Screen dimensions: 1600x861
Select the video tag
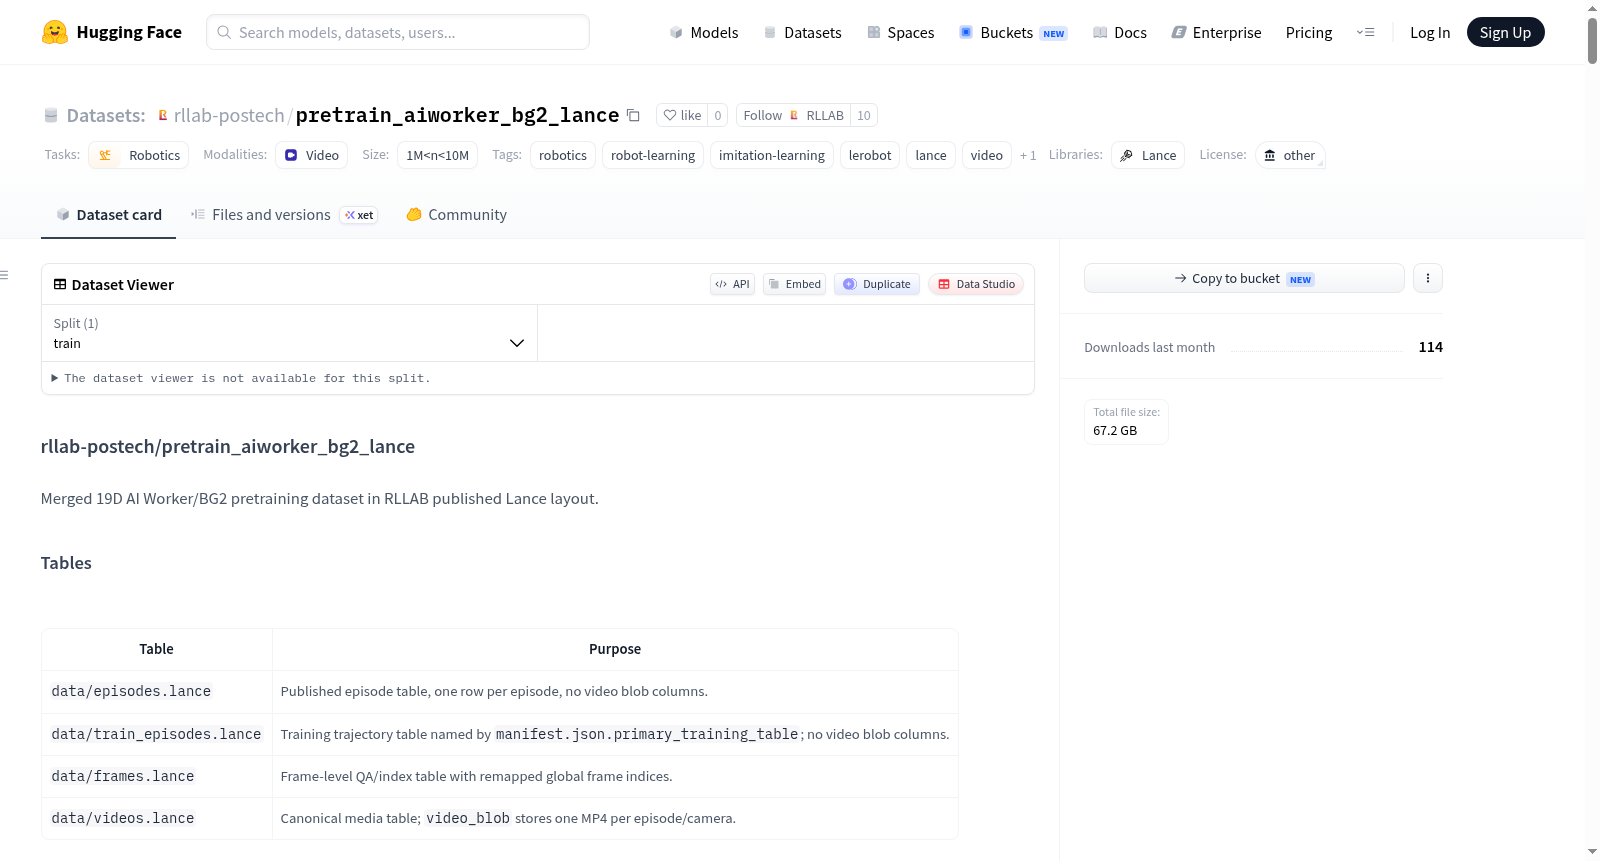(x=987, y=155)
